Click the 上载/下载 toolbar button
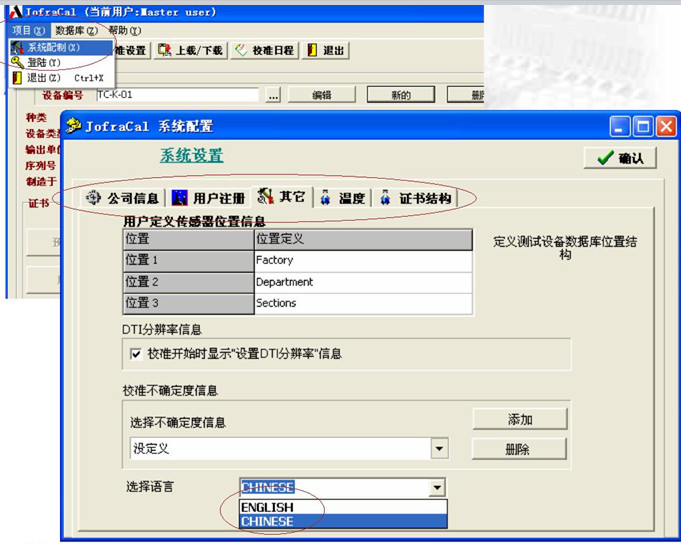Image resolution: width=681 pixels, height=544 pixels. (191, 50)
